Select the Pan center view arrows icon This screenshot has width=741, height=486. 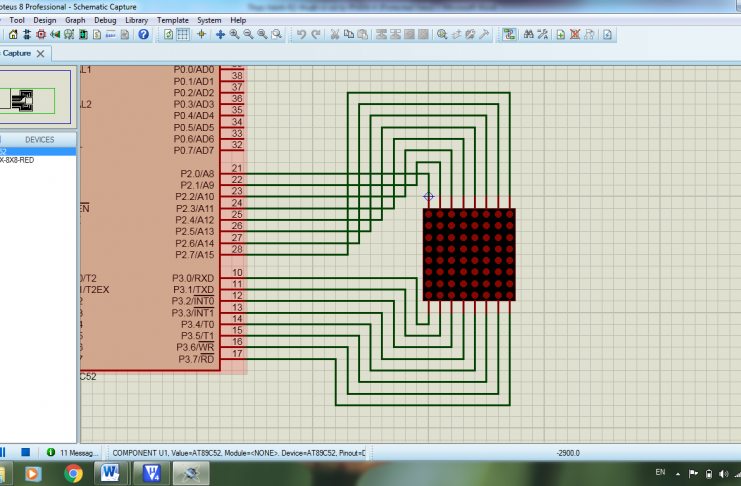(220, 35)
